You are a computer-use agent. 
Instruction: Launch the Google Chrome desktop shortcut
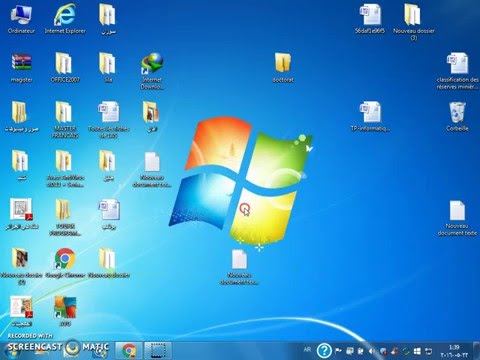point(65,263)
